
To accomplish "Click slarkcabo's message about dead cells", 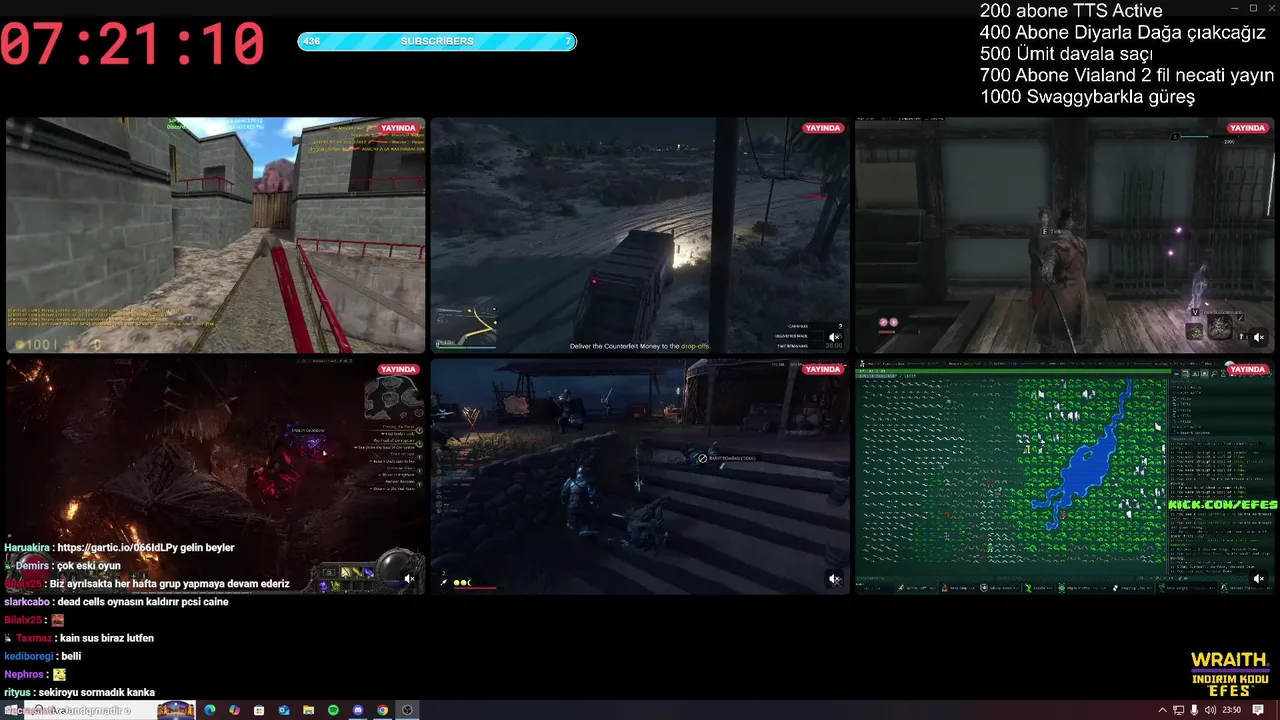I will pos(143,602).
